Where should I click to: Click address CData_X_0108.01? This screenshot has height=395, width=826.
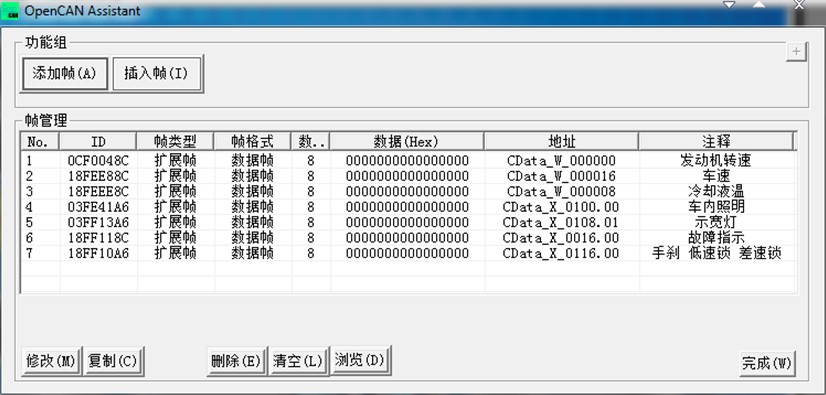coord(561,222)
